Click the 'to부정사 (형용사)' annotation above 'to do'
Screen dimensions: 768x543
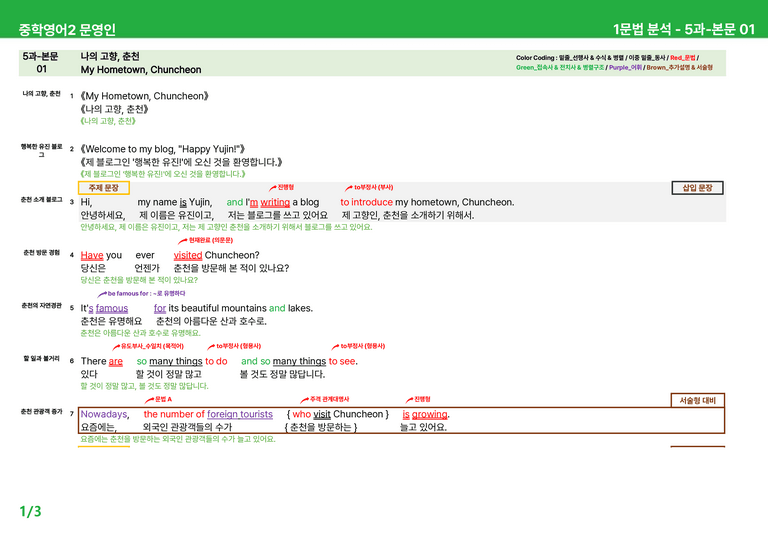coord(235,346)
